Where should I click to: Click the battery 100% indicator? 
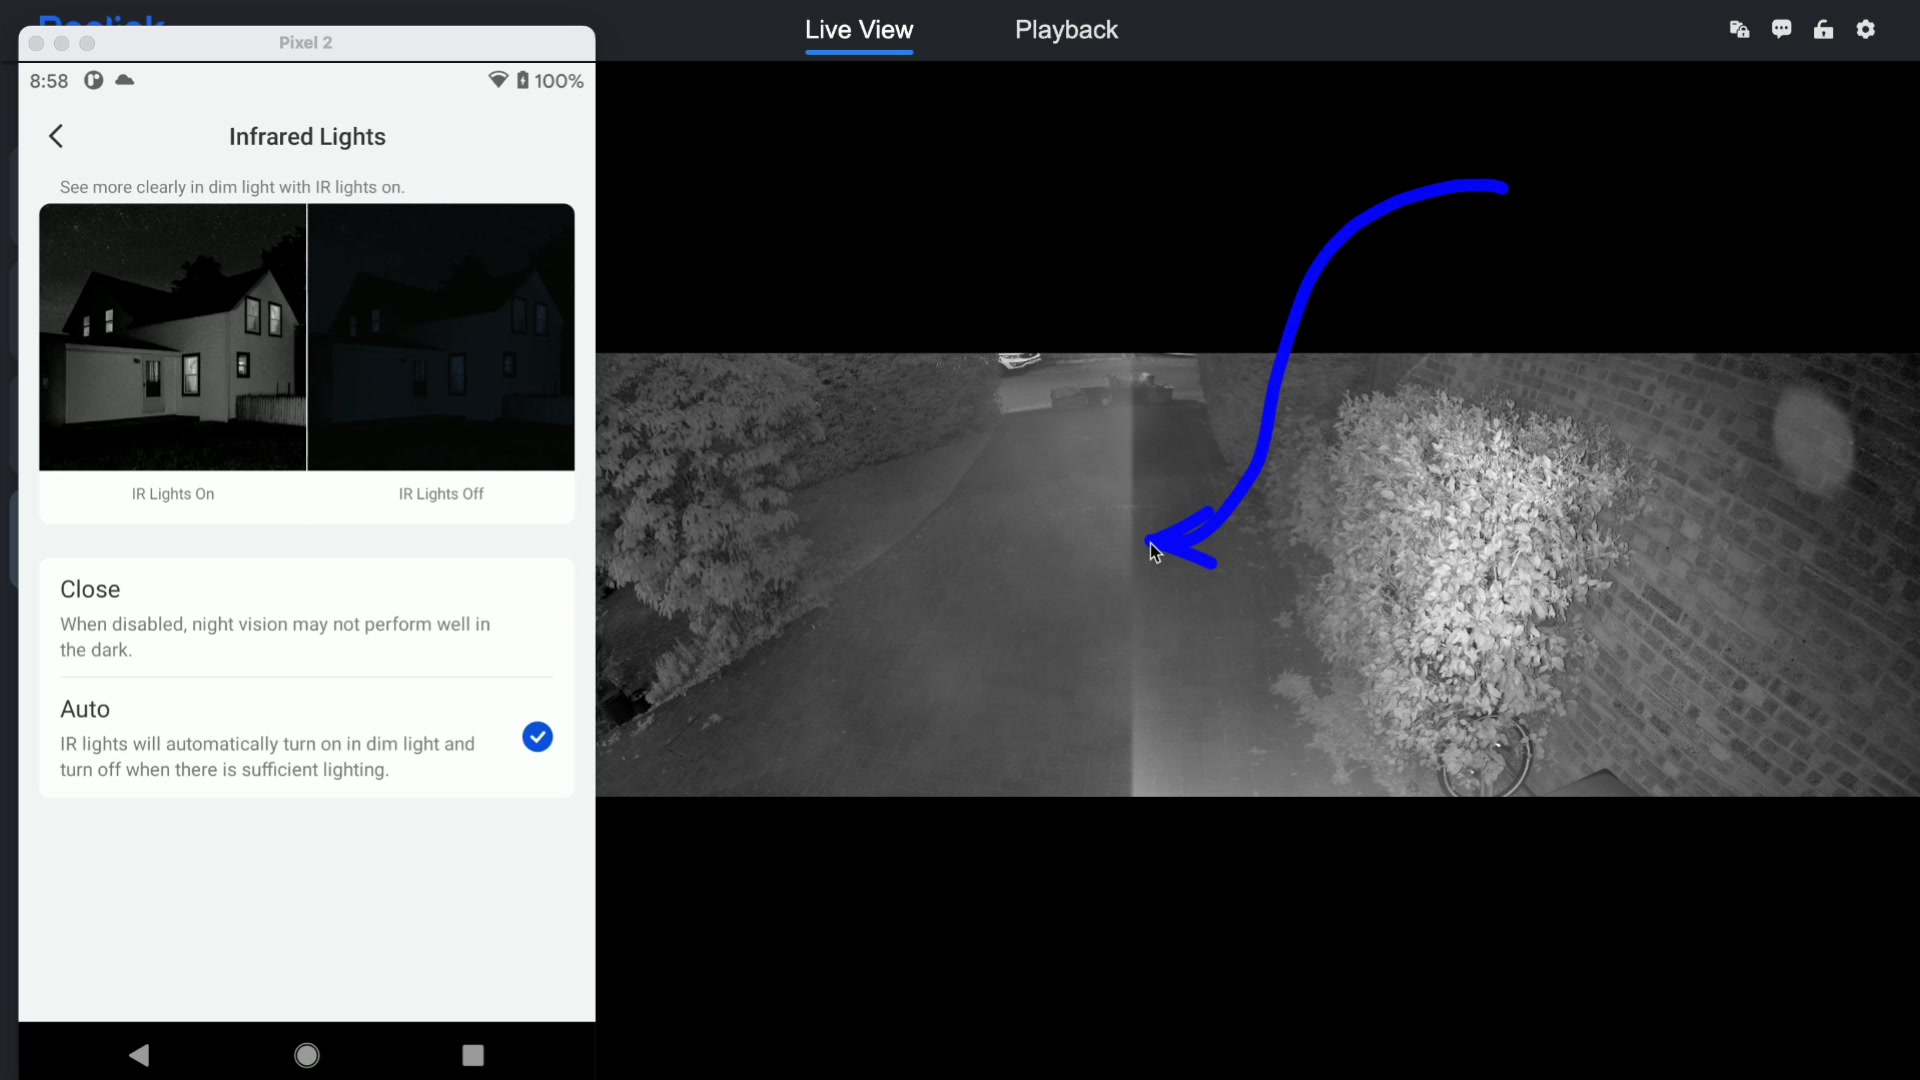click(x=550, y=81)
